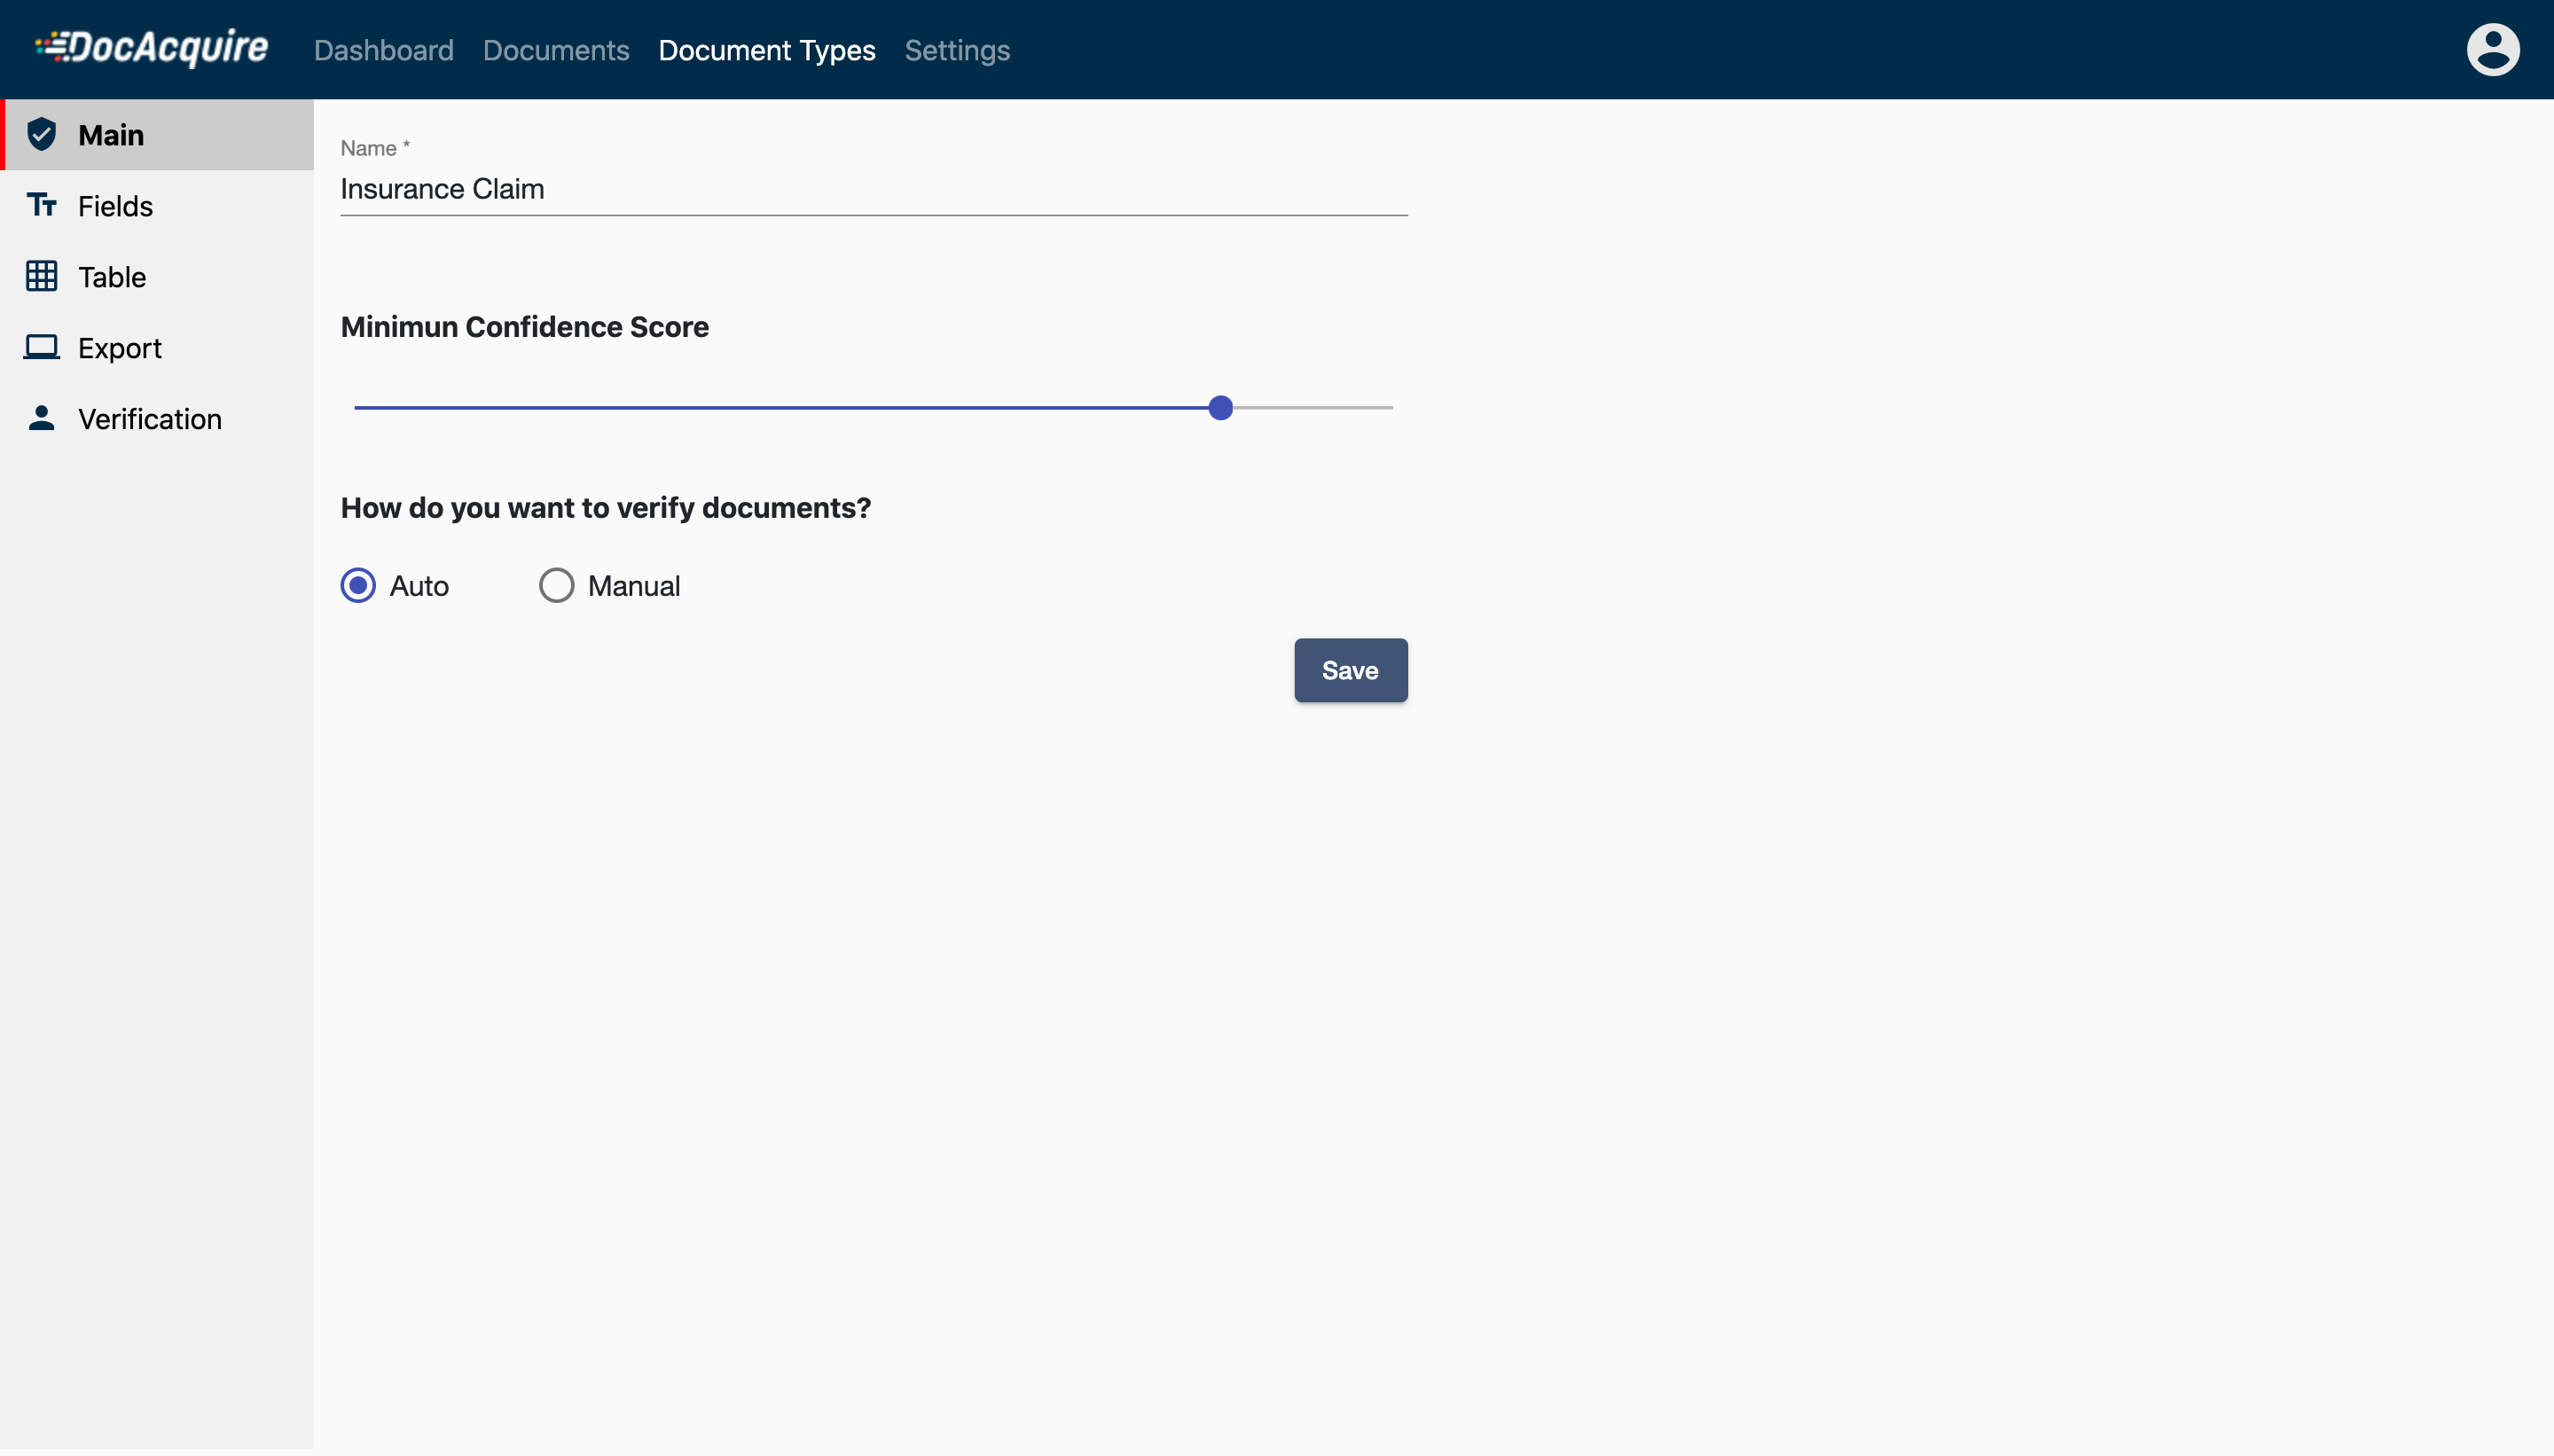Click the Table grid icon
Image resolution: width=2554 pixels, height=1456 pixels.
[41, 276]
